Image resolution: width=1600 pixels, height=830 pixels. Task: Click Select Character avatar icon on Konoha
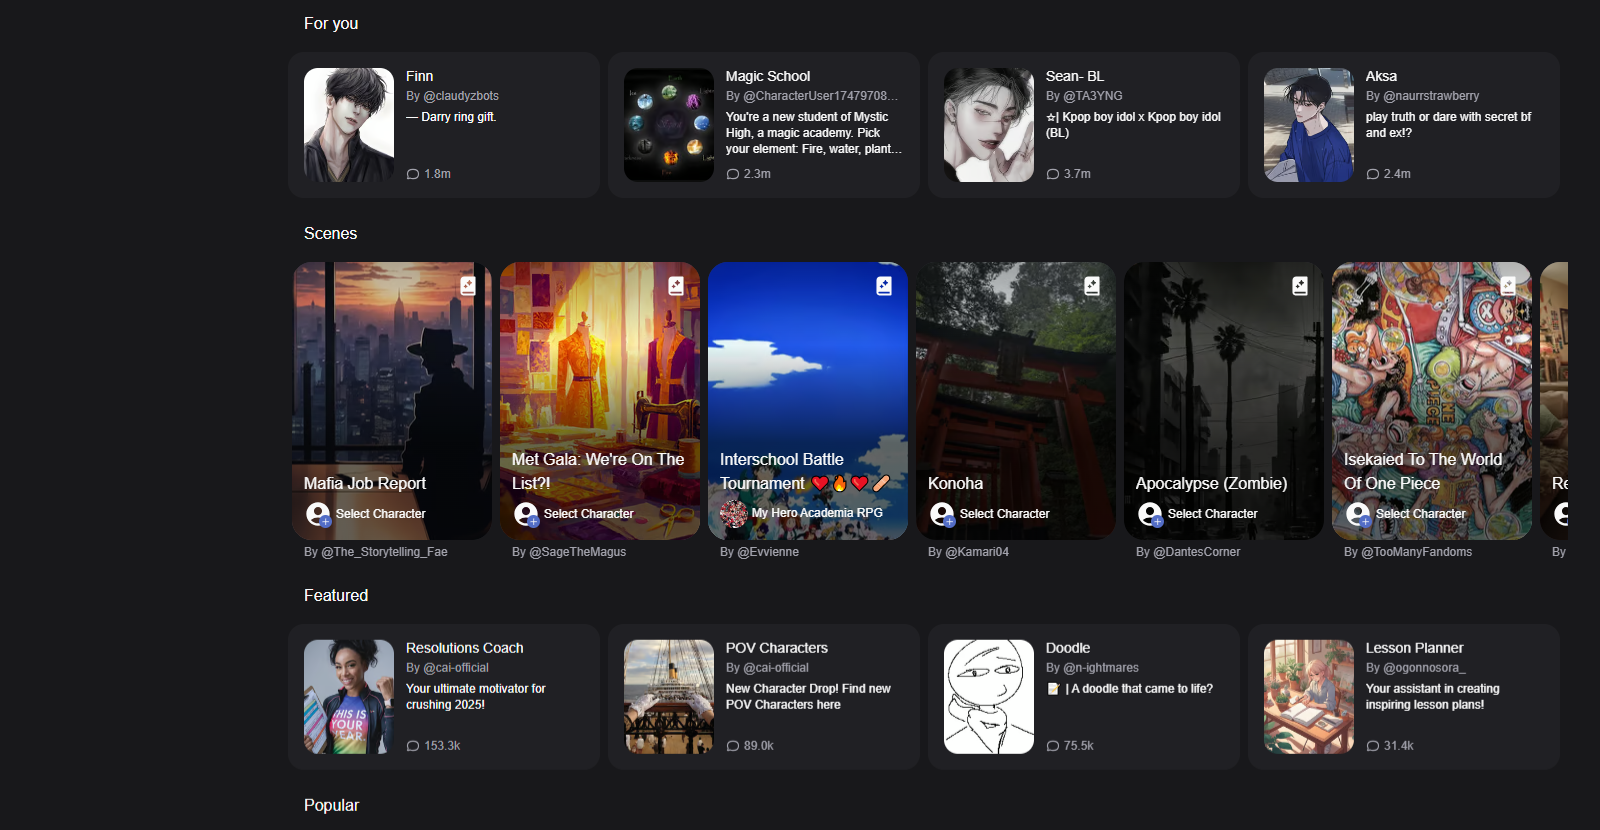coord(942,514)
